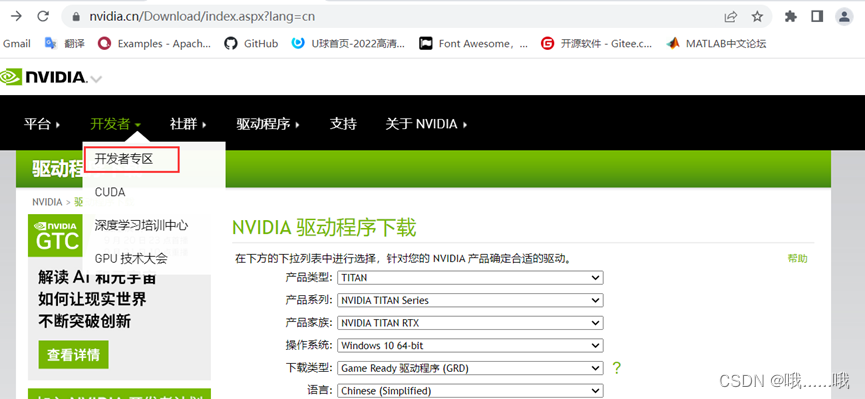Click the share page icon
The height and width of the screenshot is (399, 865).
(730, 17)
